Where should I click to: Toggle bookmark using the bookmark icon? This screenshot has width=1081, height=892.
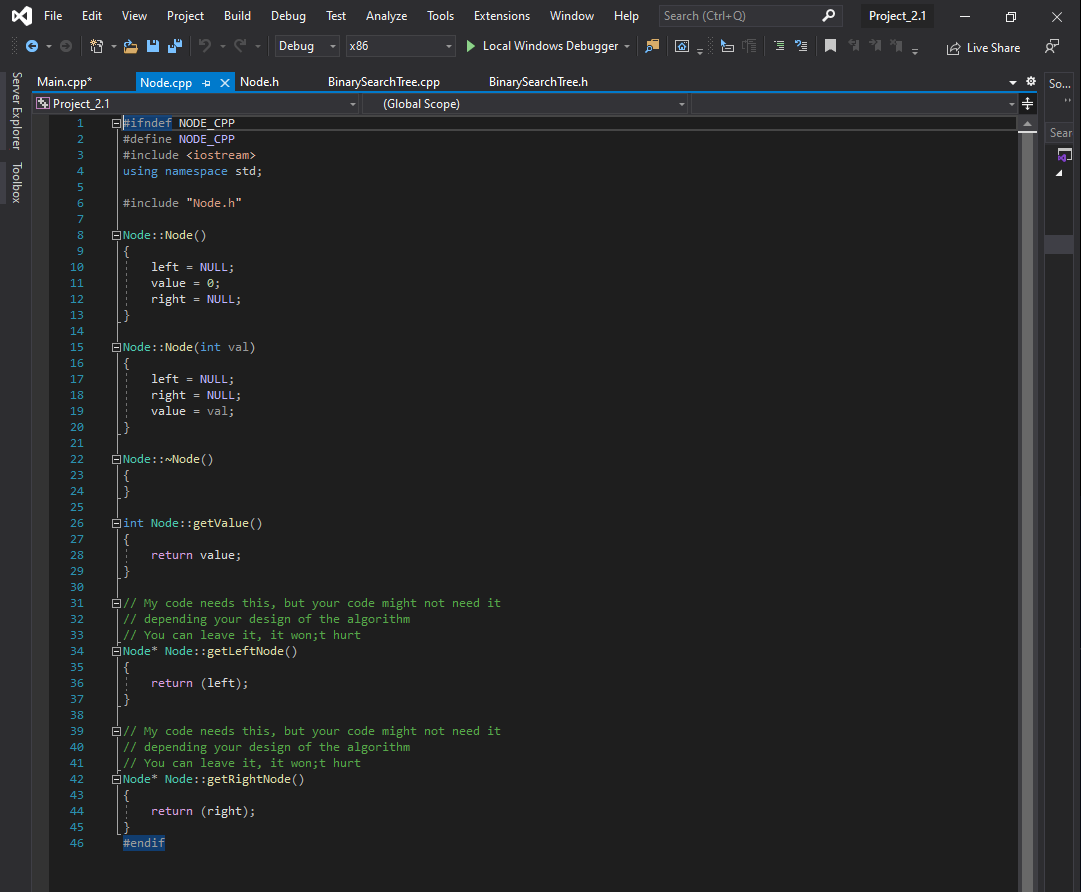pos(830,46)
